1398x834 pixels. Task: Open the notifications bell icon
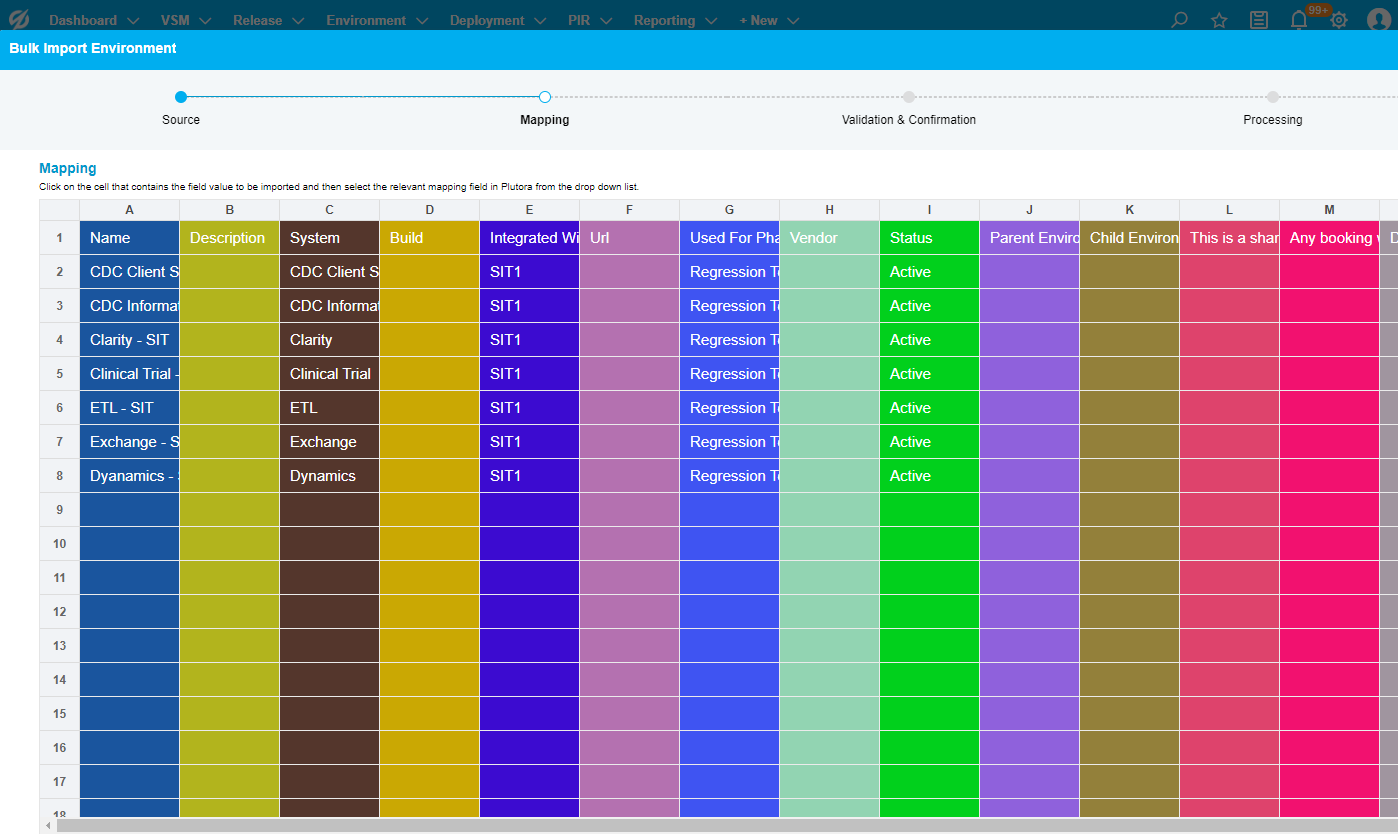(x=1299, y=20)
